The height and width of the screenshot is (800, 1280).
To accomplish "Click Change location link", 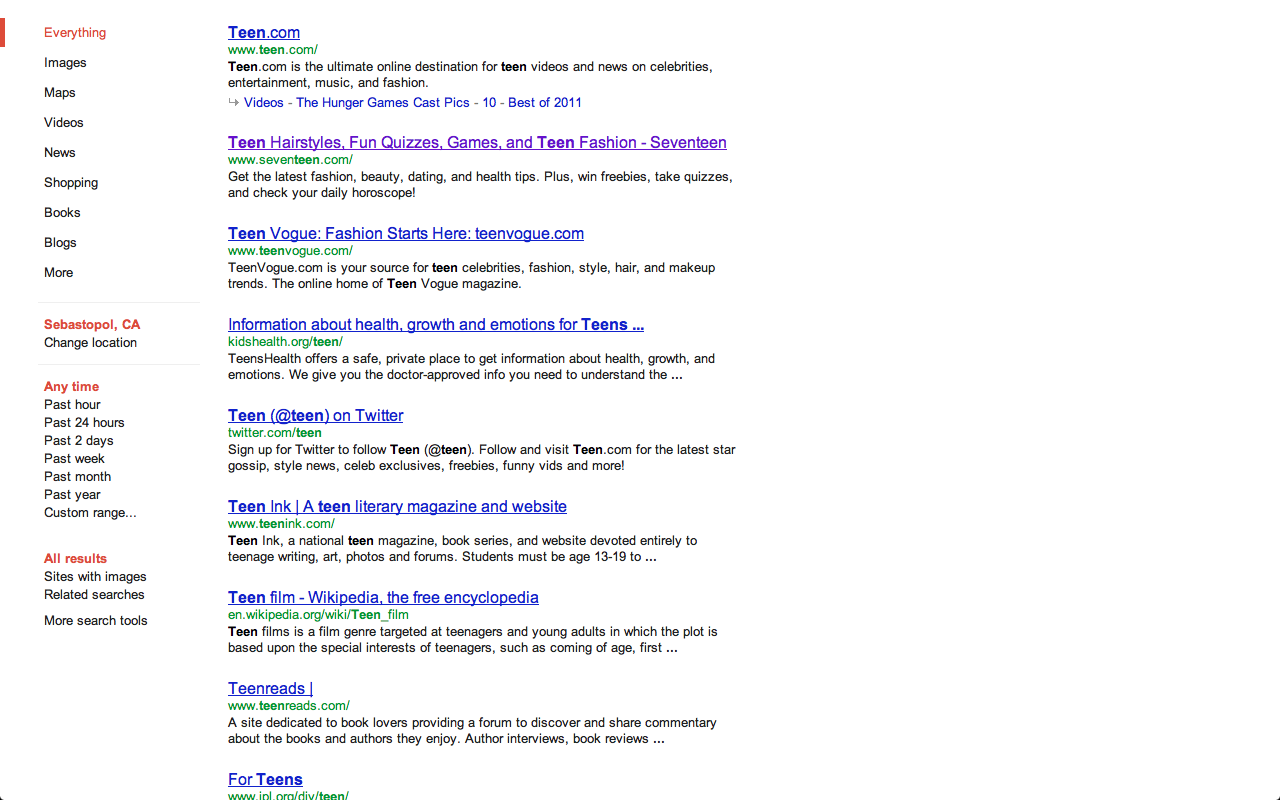I will click(x=90, y=343).
